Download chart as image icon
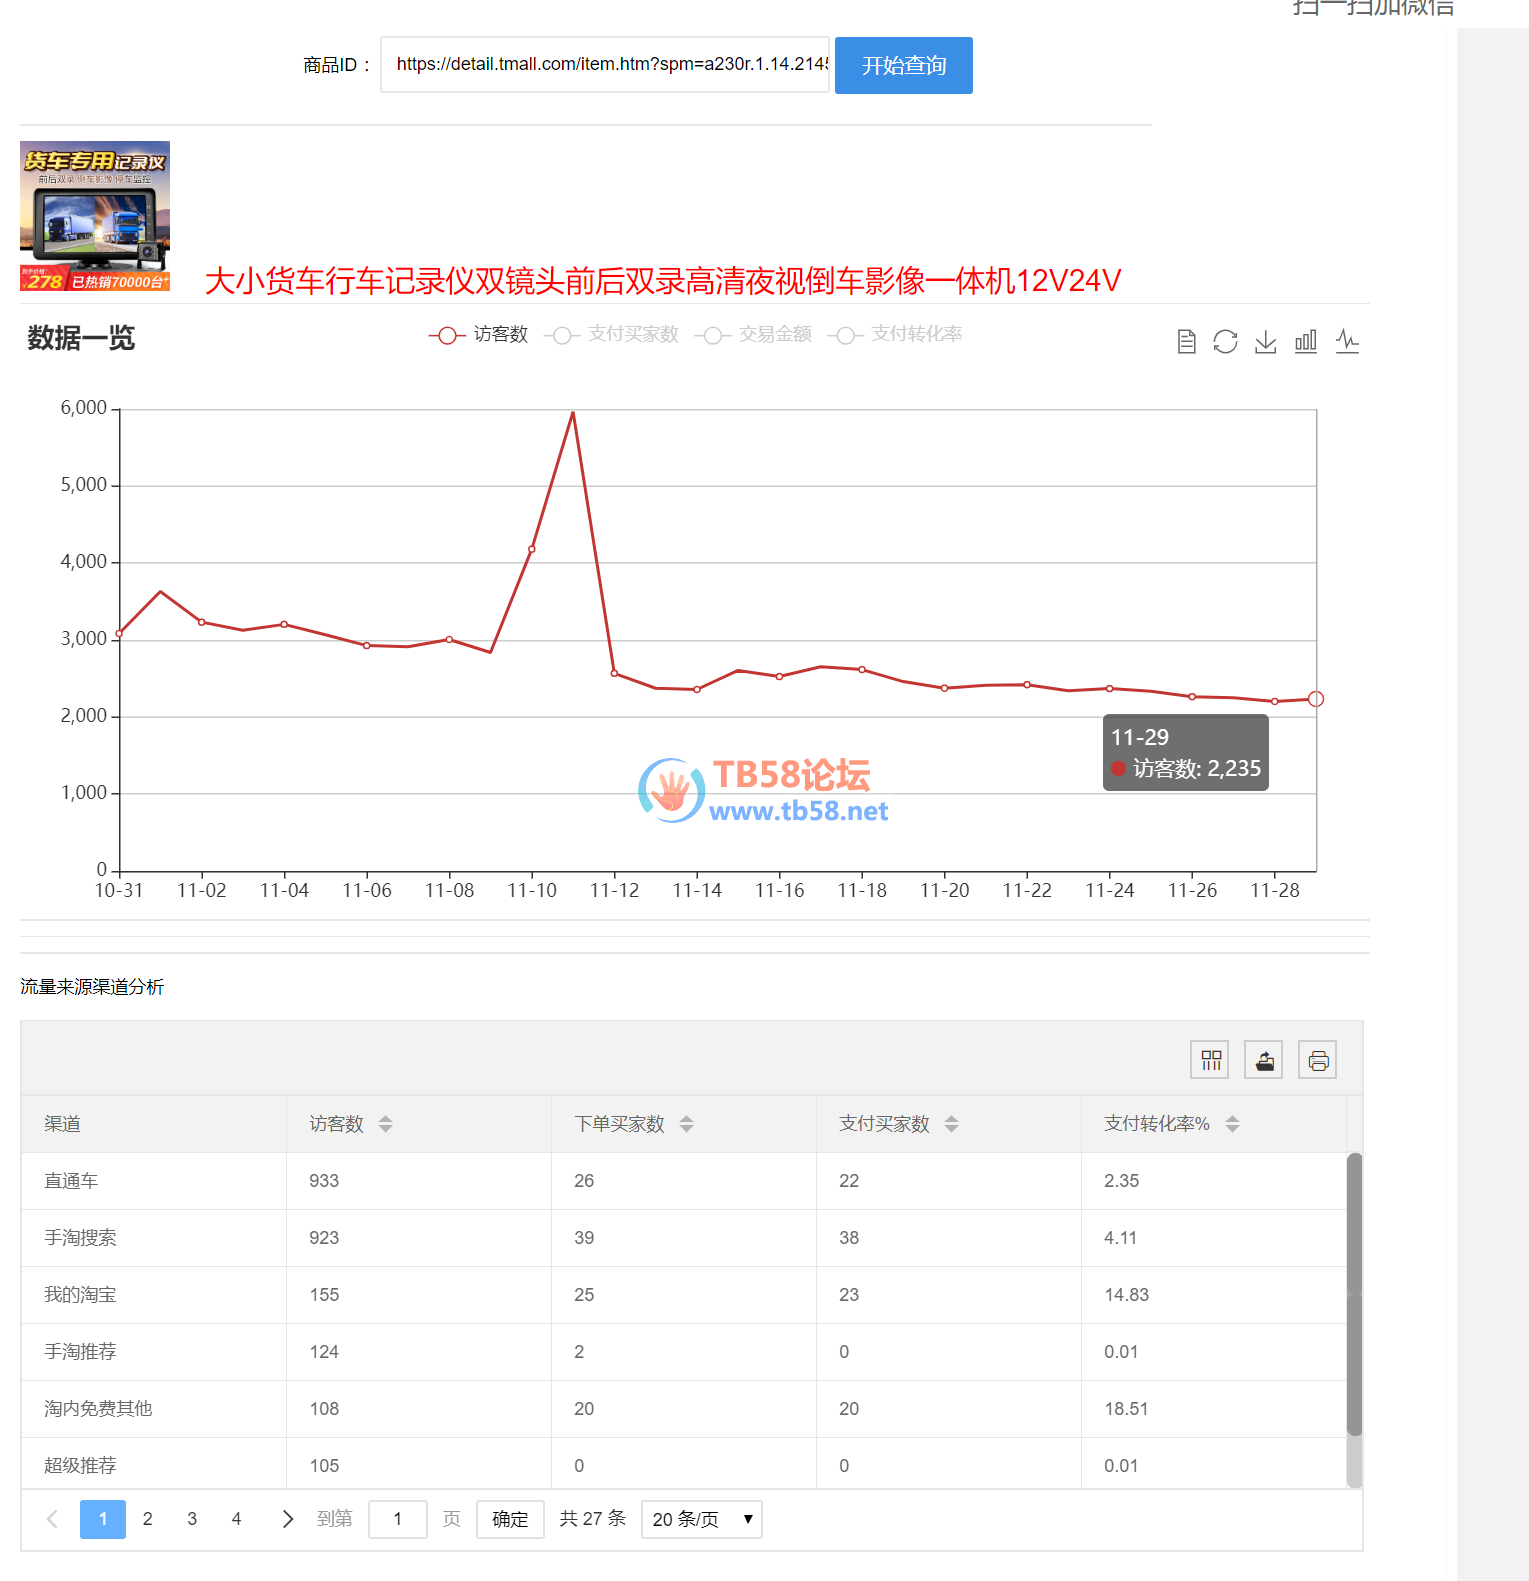The image size is (1529, 1581). pos(1265,342)
